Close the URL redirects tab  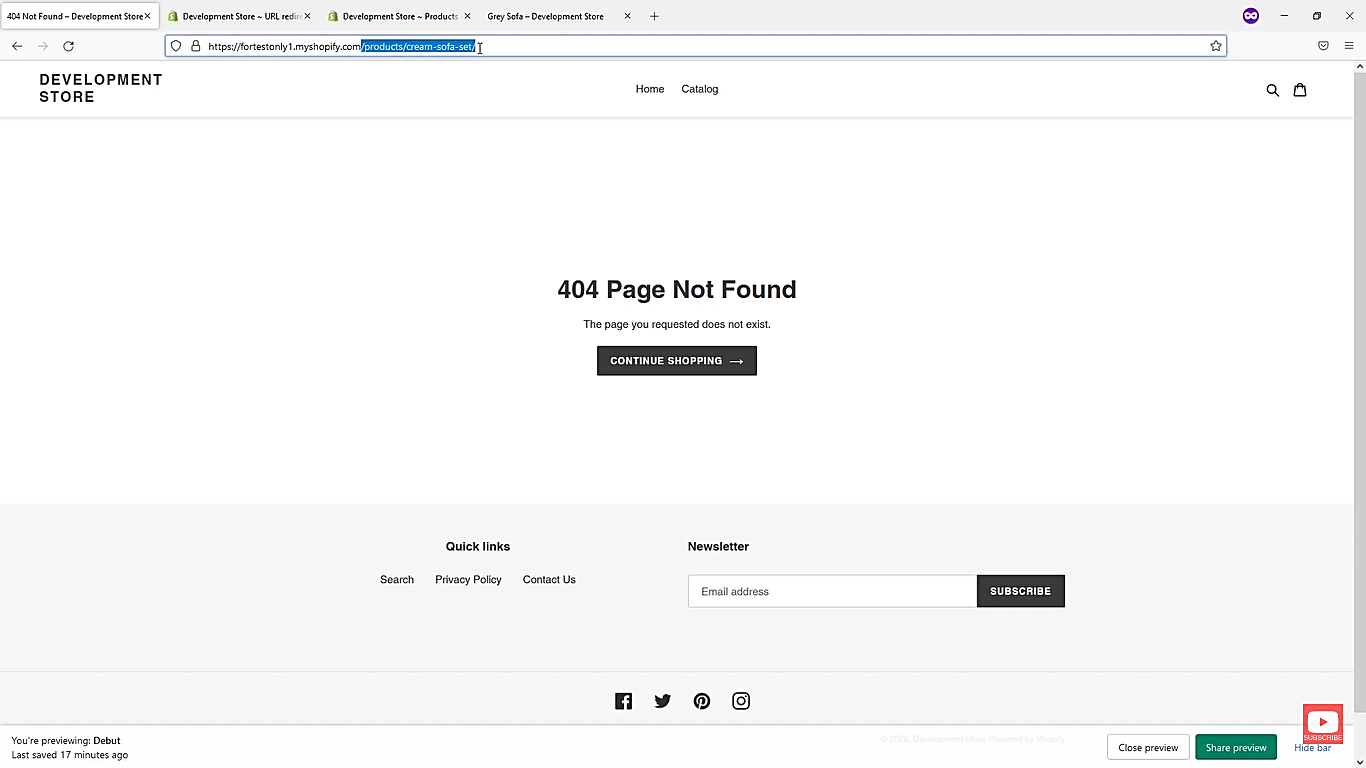coord(307,16)
